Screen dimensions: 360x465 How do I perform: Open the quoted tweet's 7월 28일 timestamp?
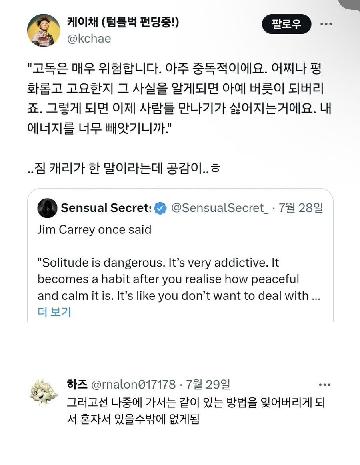(x=301, y=208)
